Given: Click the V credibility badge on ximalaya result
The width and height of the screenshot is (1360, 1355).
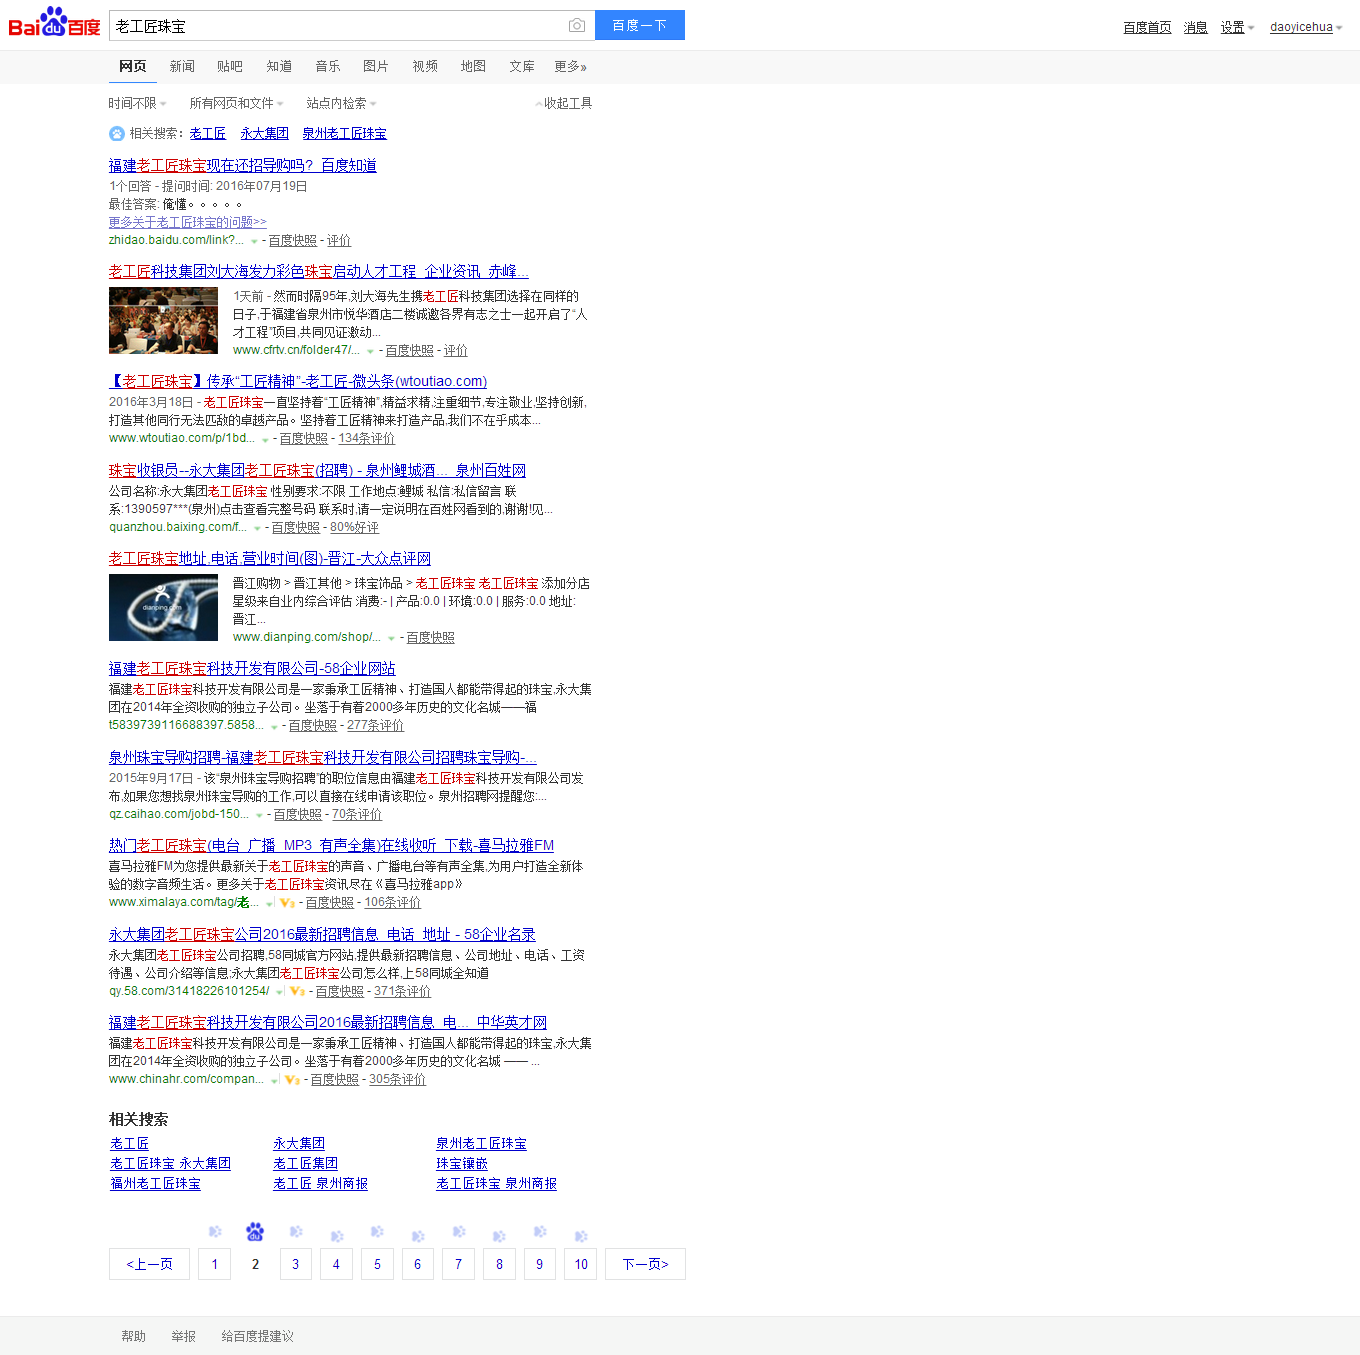Looking at the screenshot, I should click(287, 903).
